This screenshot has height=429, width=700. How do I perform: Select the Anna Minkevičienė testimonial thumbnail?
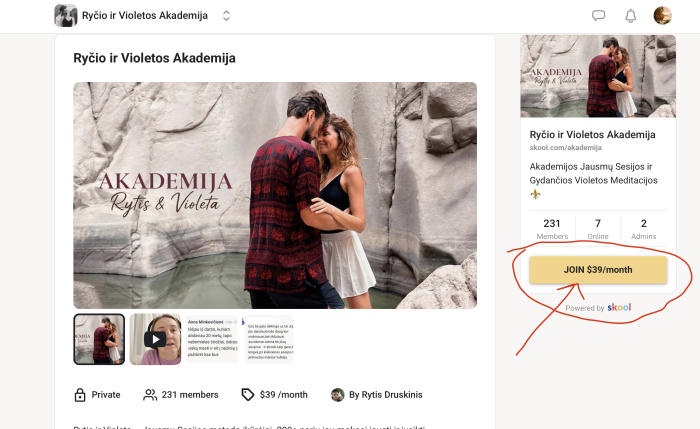tap(212, 339)
